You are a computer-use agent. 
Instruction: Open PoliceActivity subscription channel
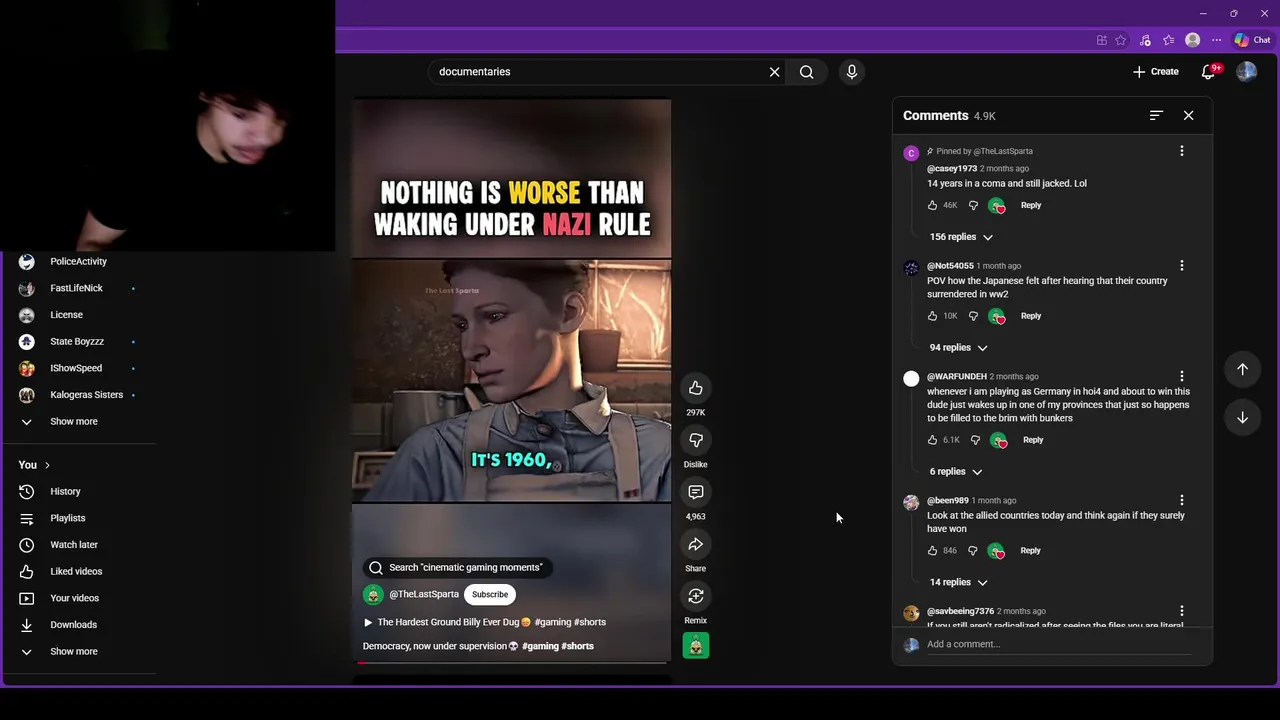(x=78, y=262)
